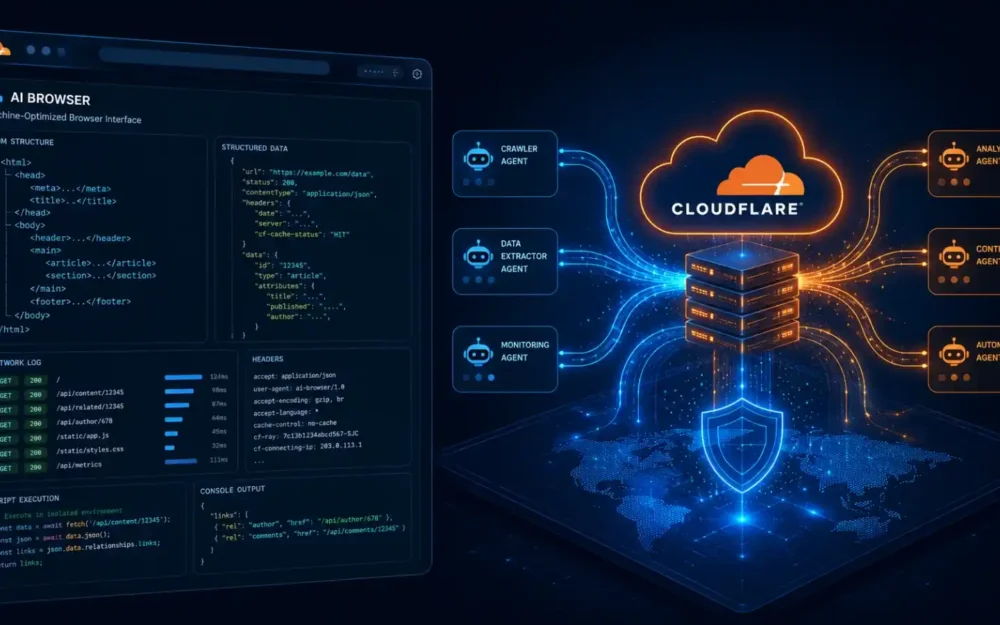
Task: Click the Crawler Agent robot icon
Action: point(478,156)
